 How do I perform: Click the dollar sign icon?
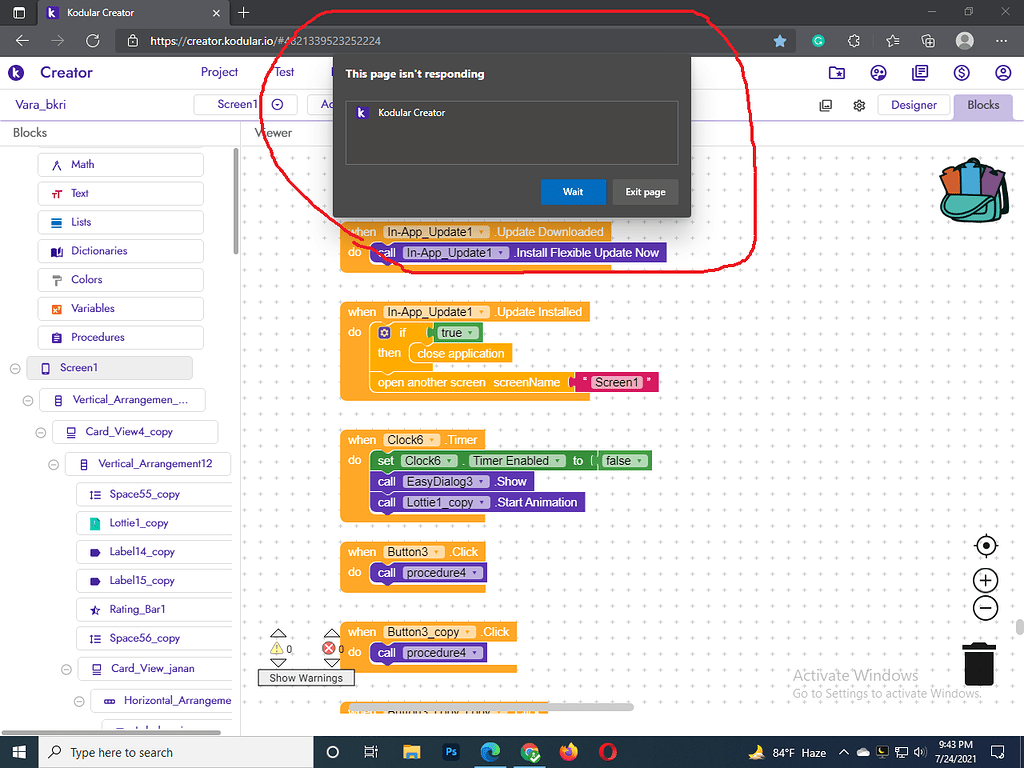pos(961,72)
